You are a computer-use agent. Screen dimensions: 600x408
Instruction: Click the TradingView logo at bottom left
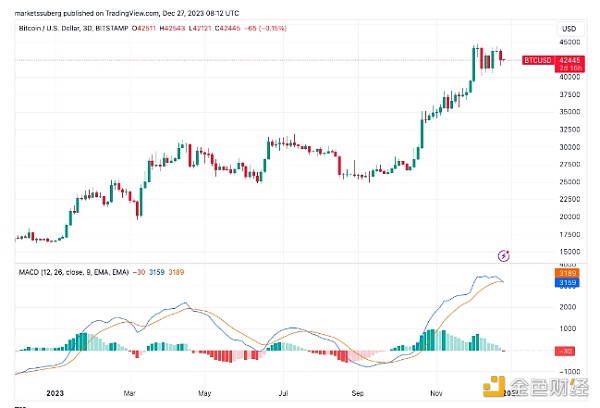[x=22, y=405]
